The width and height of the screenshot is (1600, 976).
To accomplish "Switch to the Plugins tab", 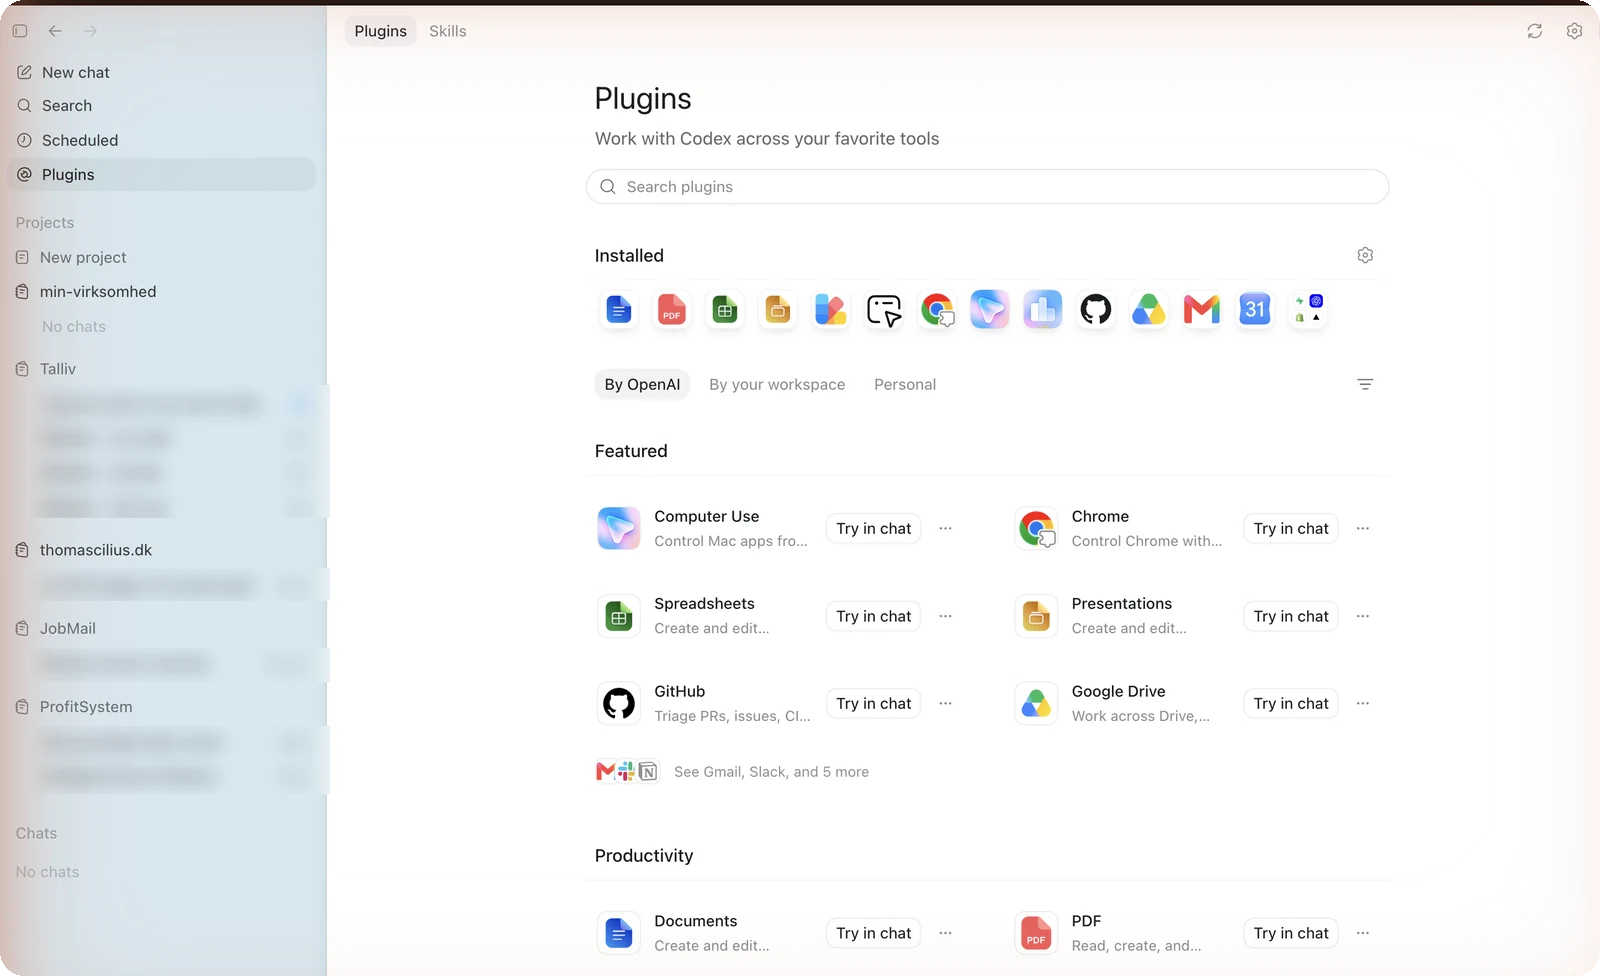I will (381, 31).
